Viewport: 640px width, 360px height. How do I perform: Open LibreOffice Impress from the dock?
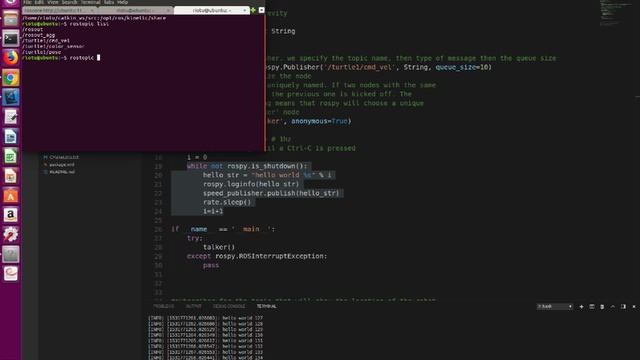click(x=11, y=176)
